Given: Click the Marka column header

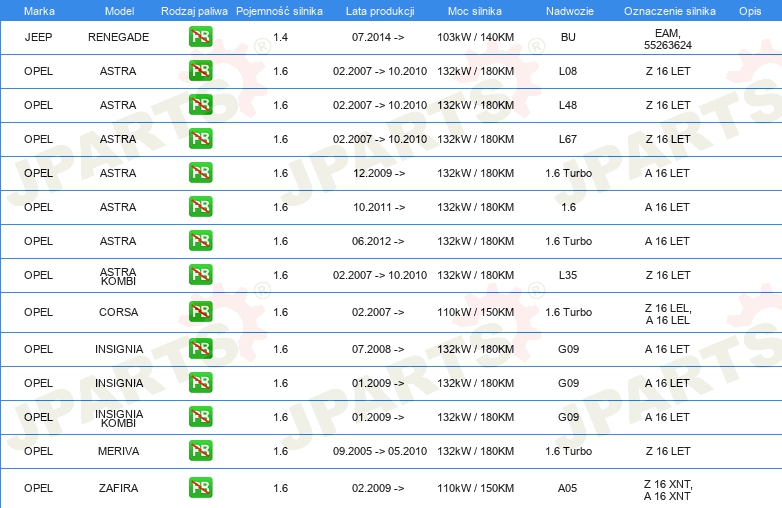Looking at the screenshot, I should tap(39, 10).
